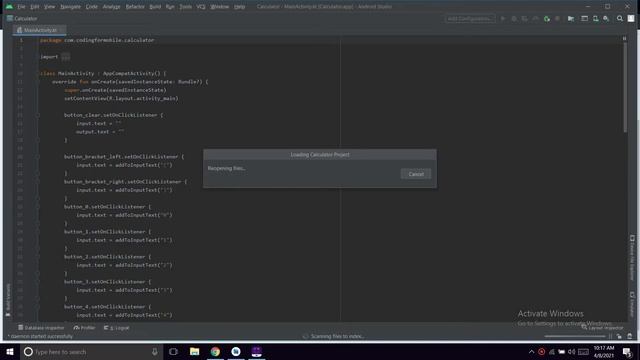Collapse the onCreate function fold marker
The height and width of the screenshot is (360, 640).
click(37, 82)
